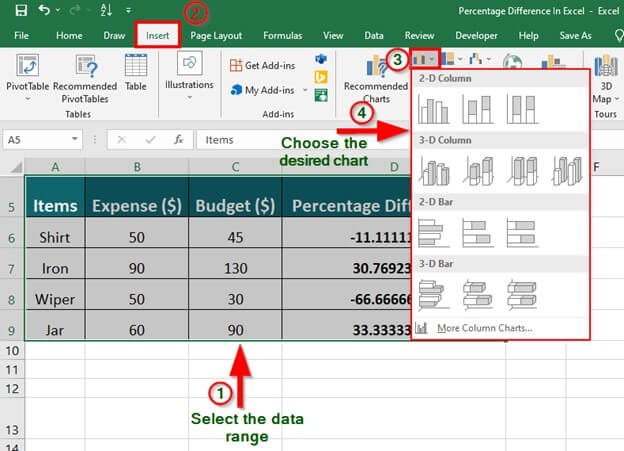The image size is (624, 451).
Task: Click the Bing Maps add-in icon
Action: tap(321, 77)
